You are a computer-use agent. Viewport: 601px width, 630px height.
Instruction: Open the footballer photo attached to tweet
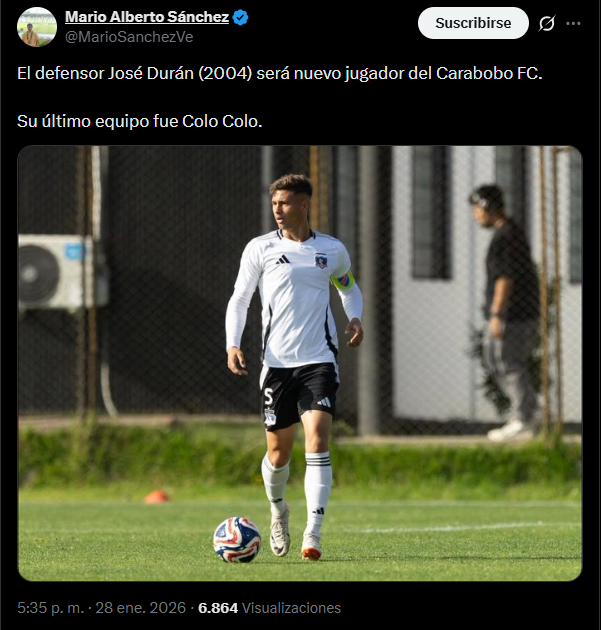tap(300, 363)
